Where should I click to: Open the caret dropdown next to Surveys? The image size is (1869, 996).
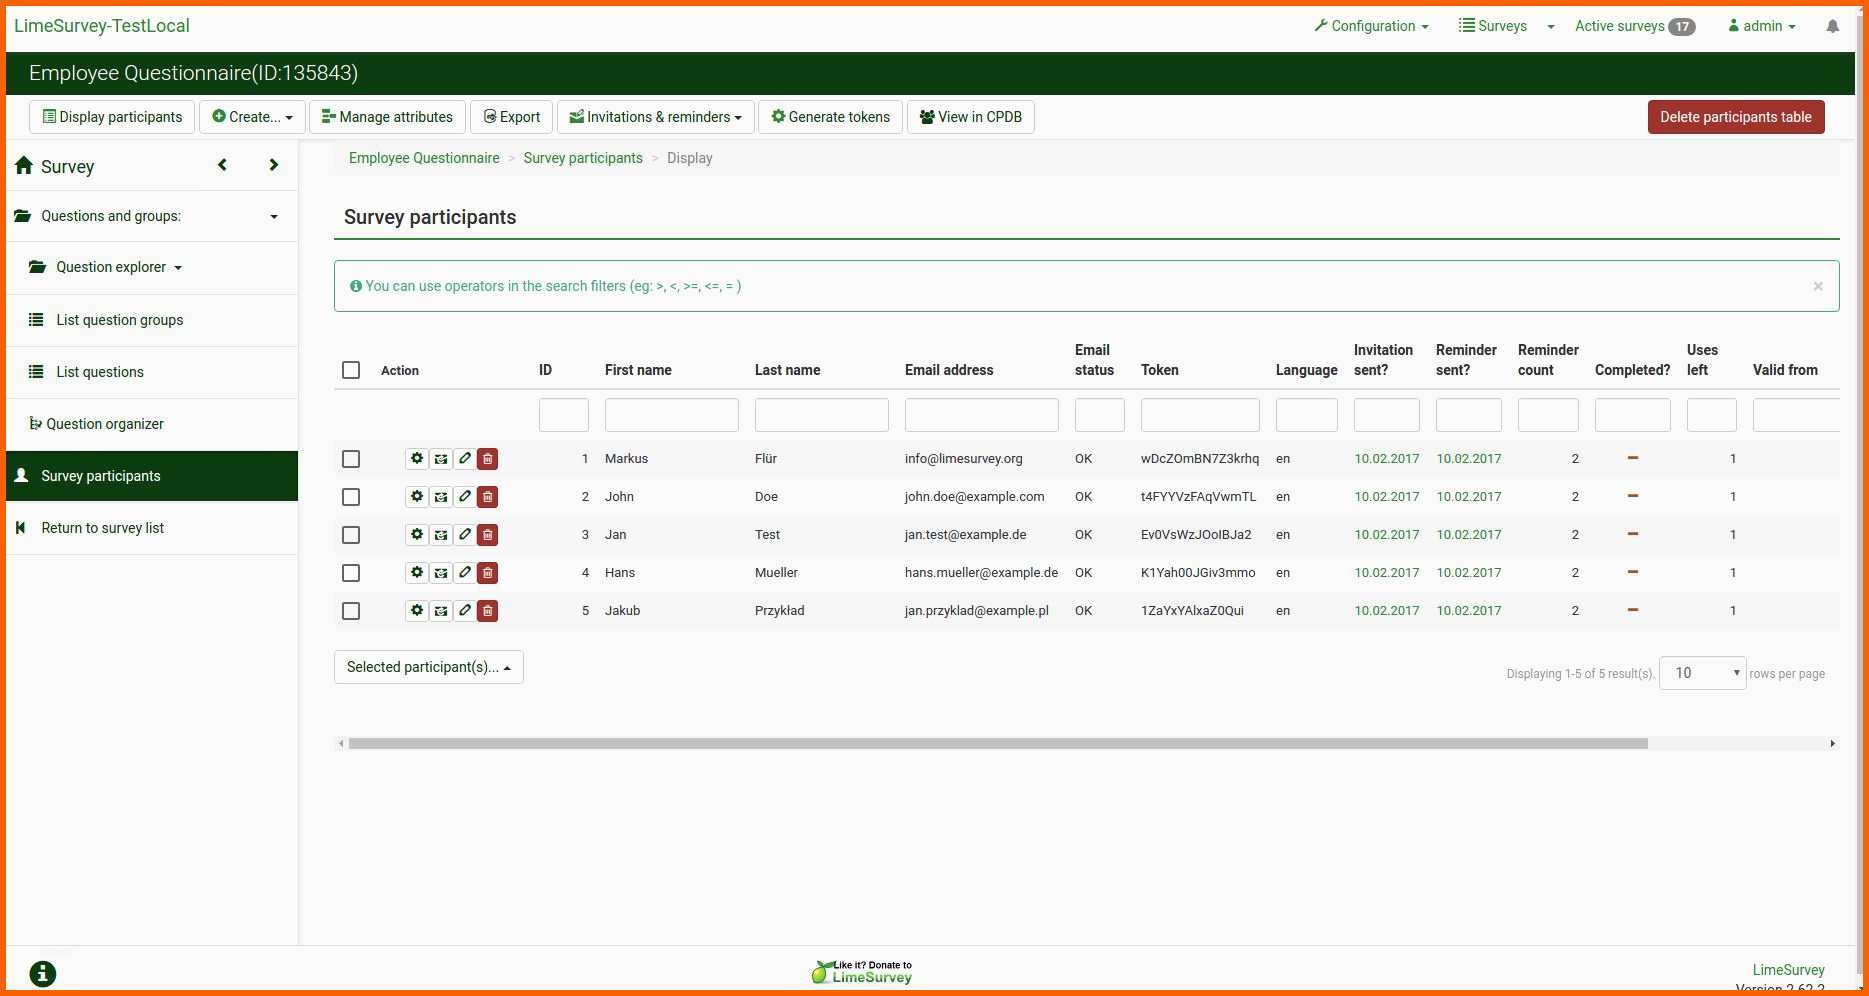[x=1551, y=27]
